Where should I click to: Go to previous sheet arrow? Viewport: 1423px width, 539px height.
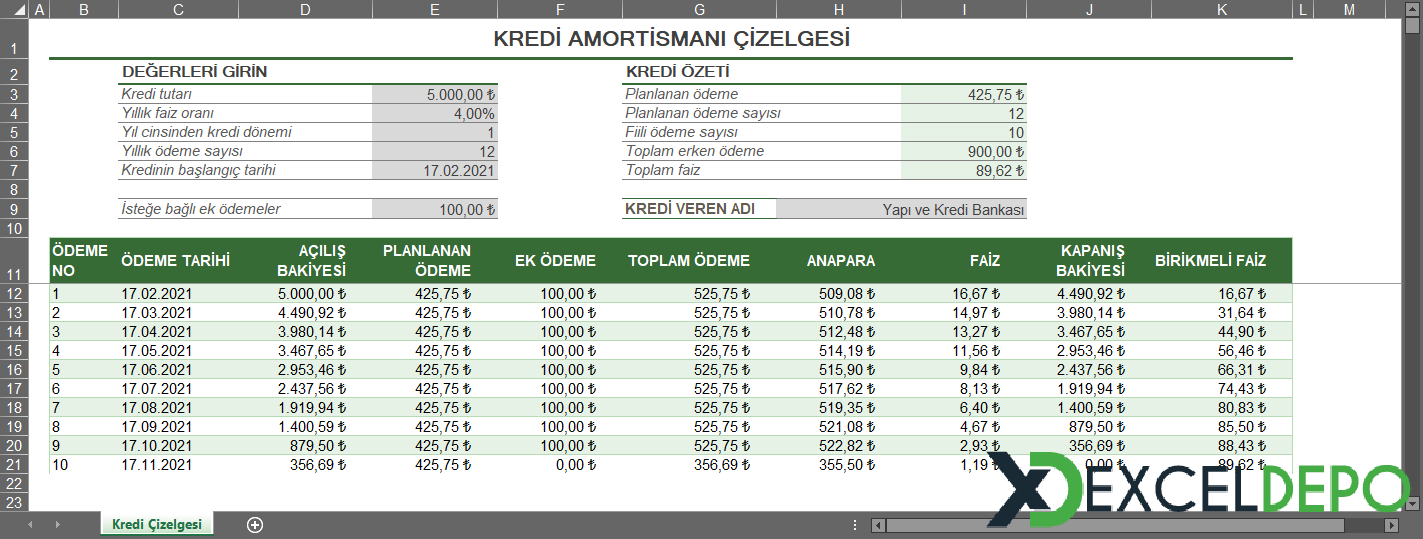30,524
